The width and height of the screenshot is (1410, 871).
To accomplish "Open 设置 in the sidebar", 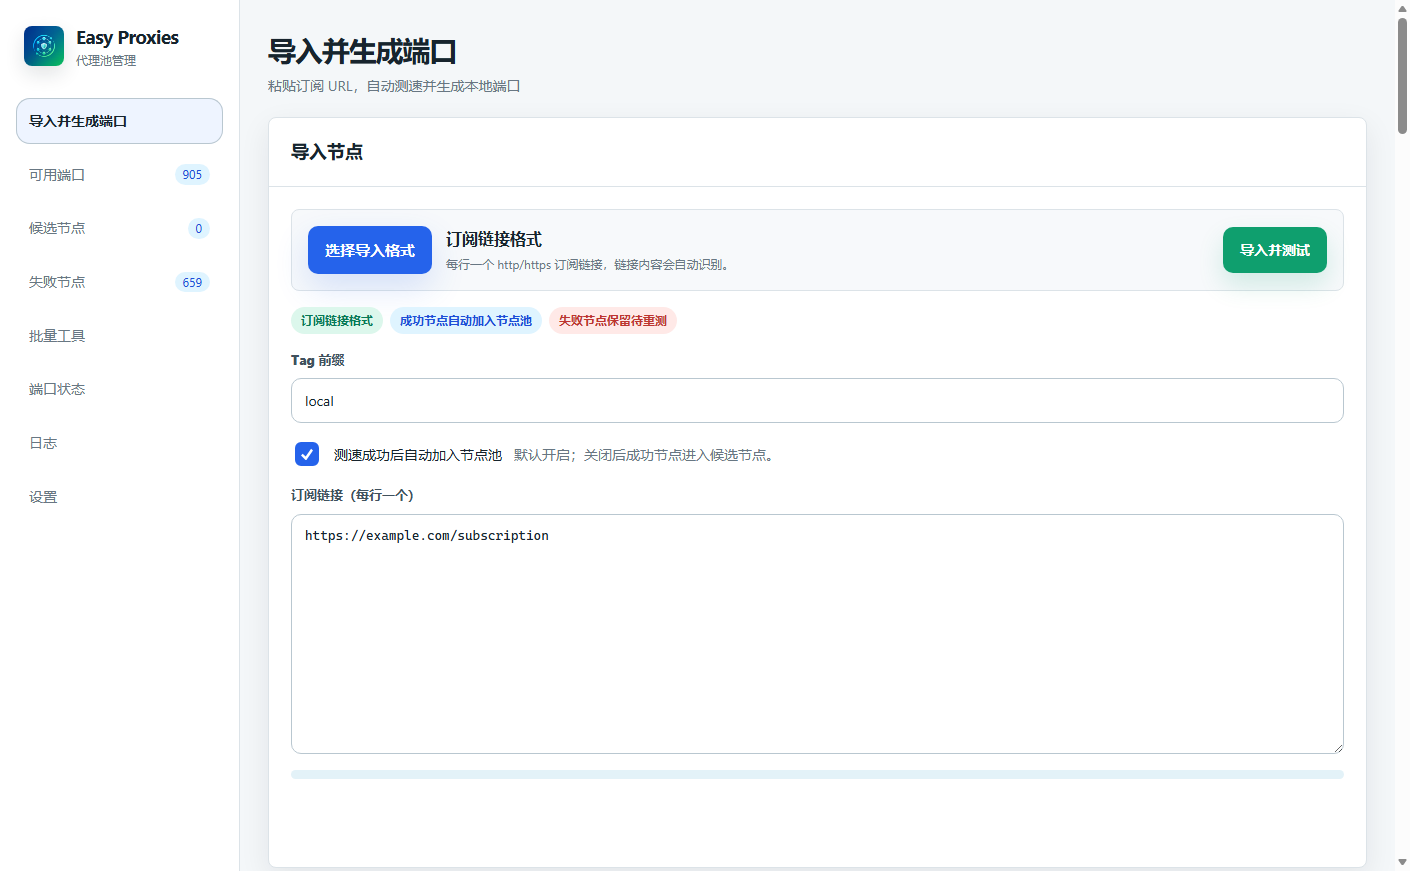I will (119, 497).
